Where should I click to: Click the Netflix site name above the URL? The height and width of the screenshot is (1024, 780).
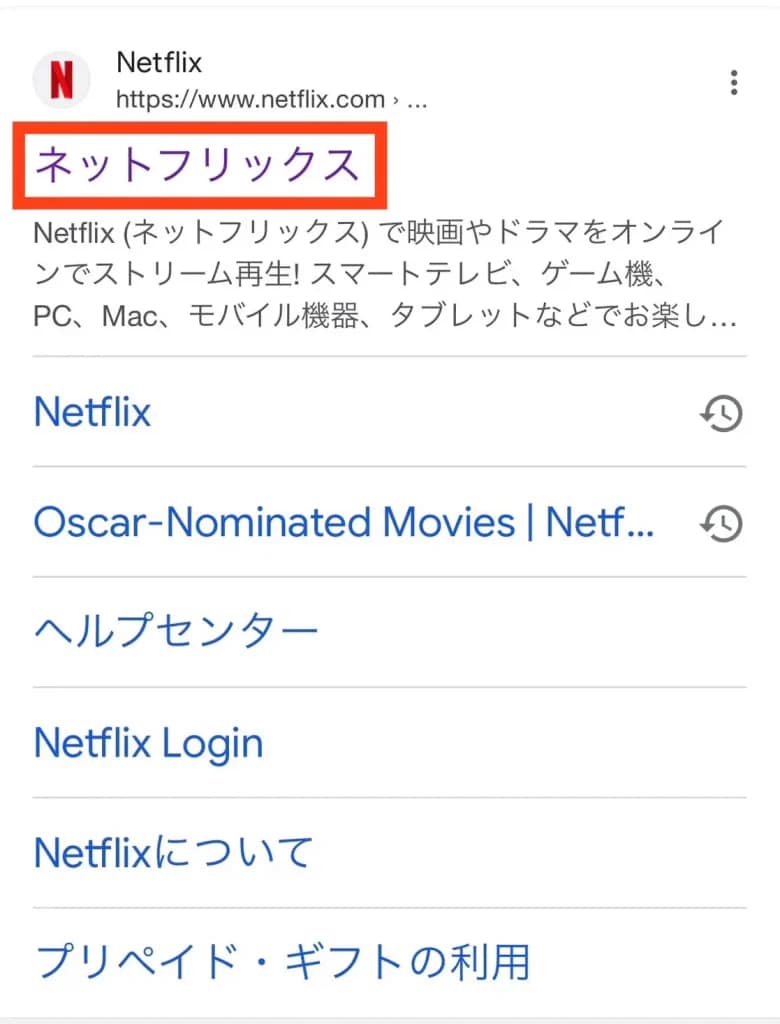click(x=159, y=62)
